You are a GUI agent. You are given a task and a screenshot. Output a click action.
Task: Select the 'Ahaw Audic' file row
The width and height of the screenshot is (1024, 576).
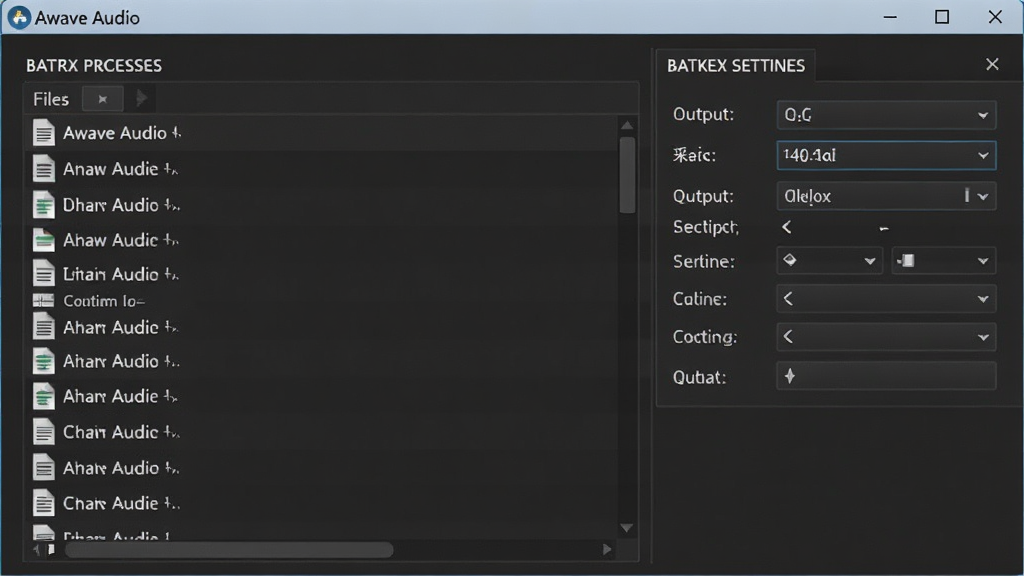coord(323,240)
